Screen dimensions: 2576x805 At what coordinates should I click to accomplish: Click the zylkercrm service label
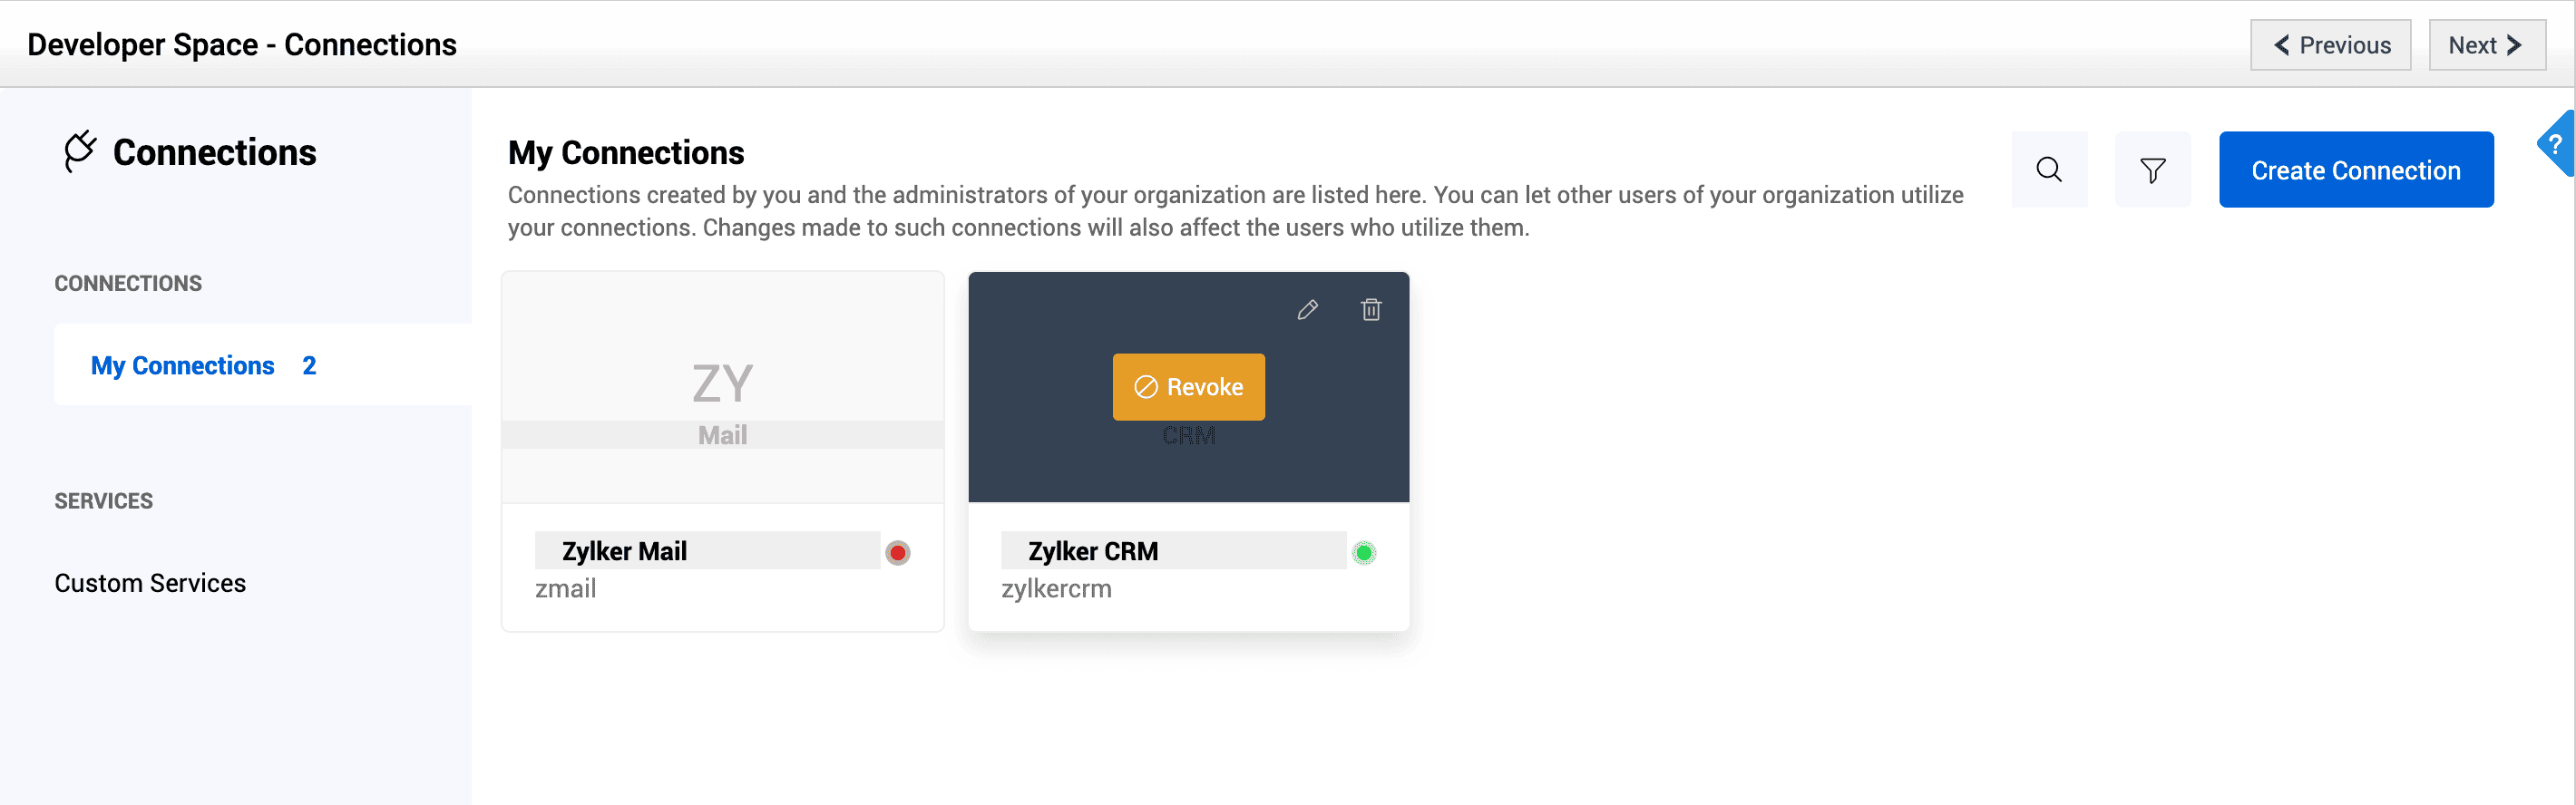coord(1056,589)
